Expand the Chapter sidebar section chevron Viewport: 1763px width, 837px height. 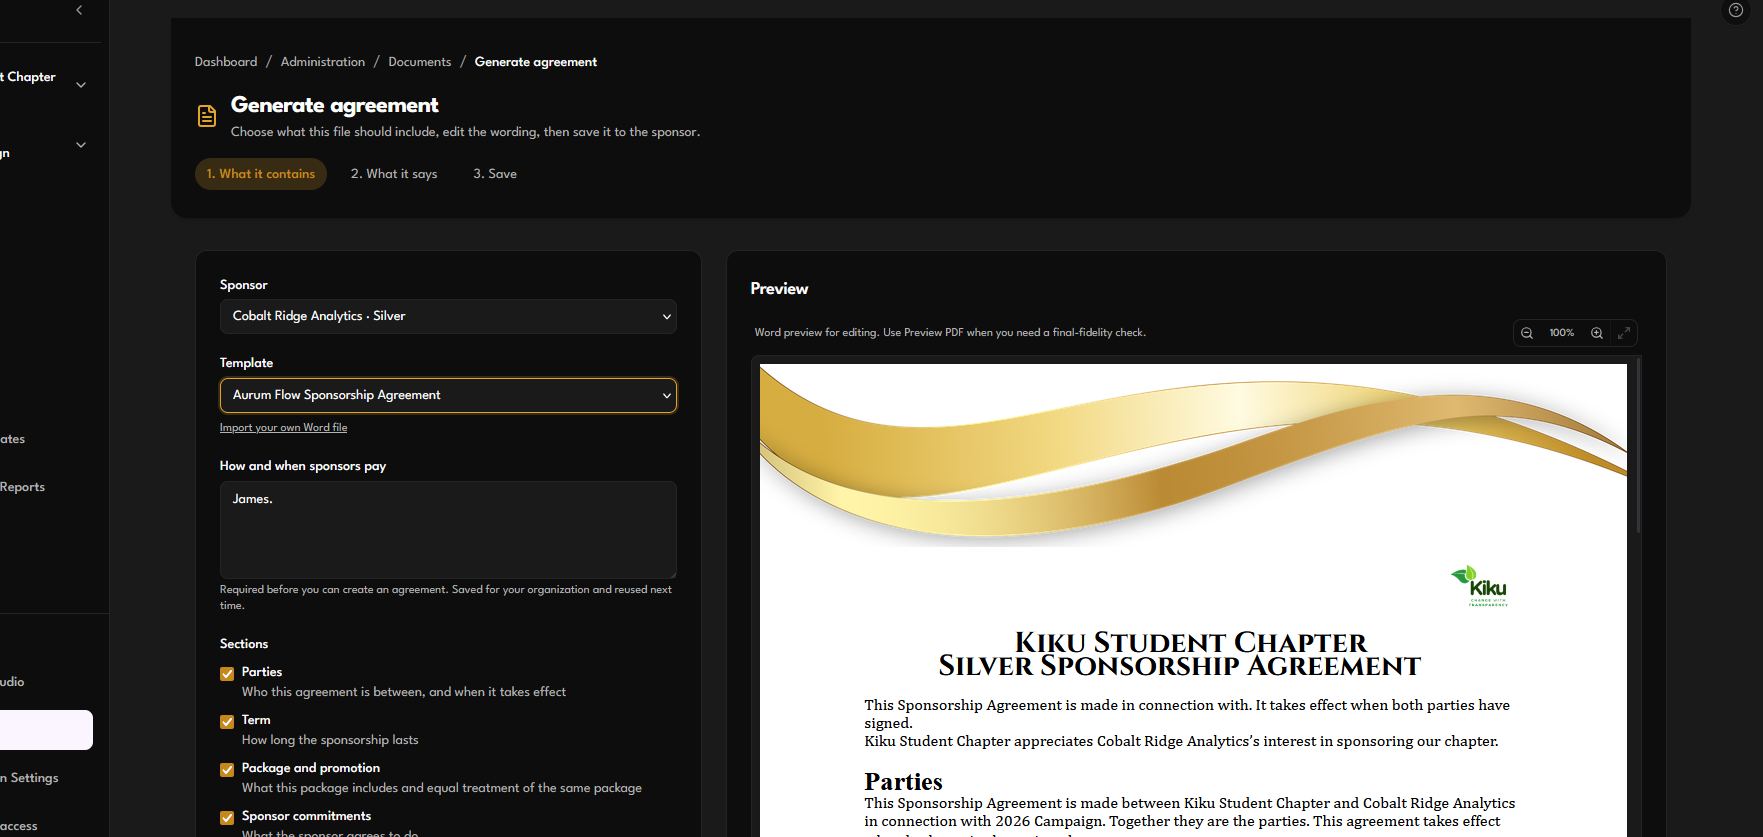coord(81,85)
